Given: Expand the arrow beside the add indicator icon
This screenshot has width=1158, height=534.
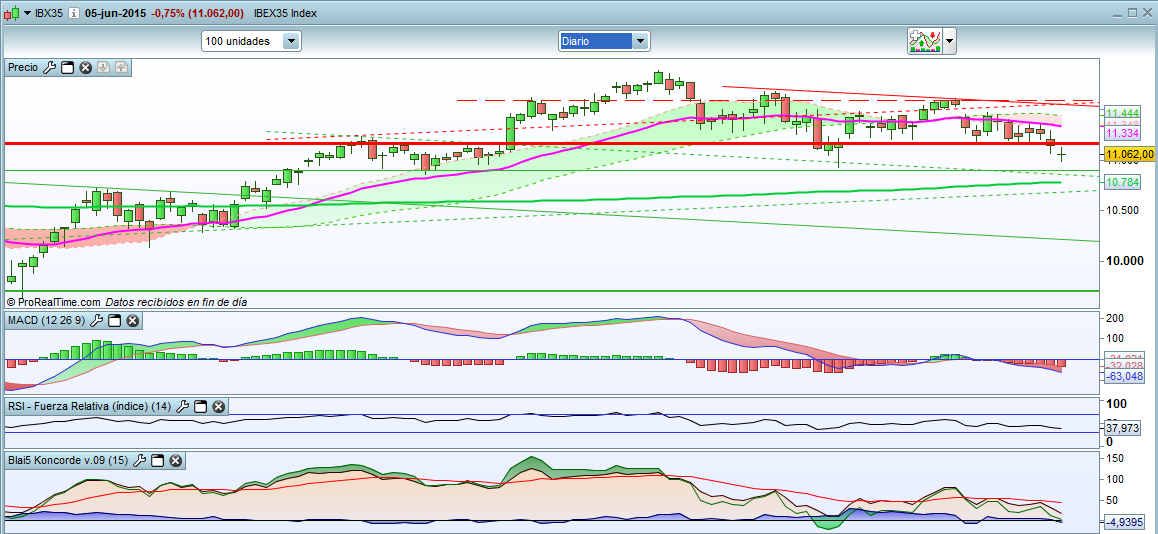Looking at the screenshot, I should pos(949,41).
